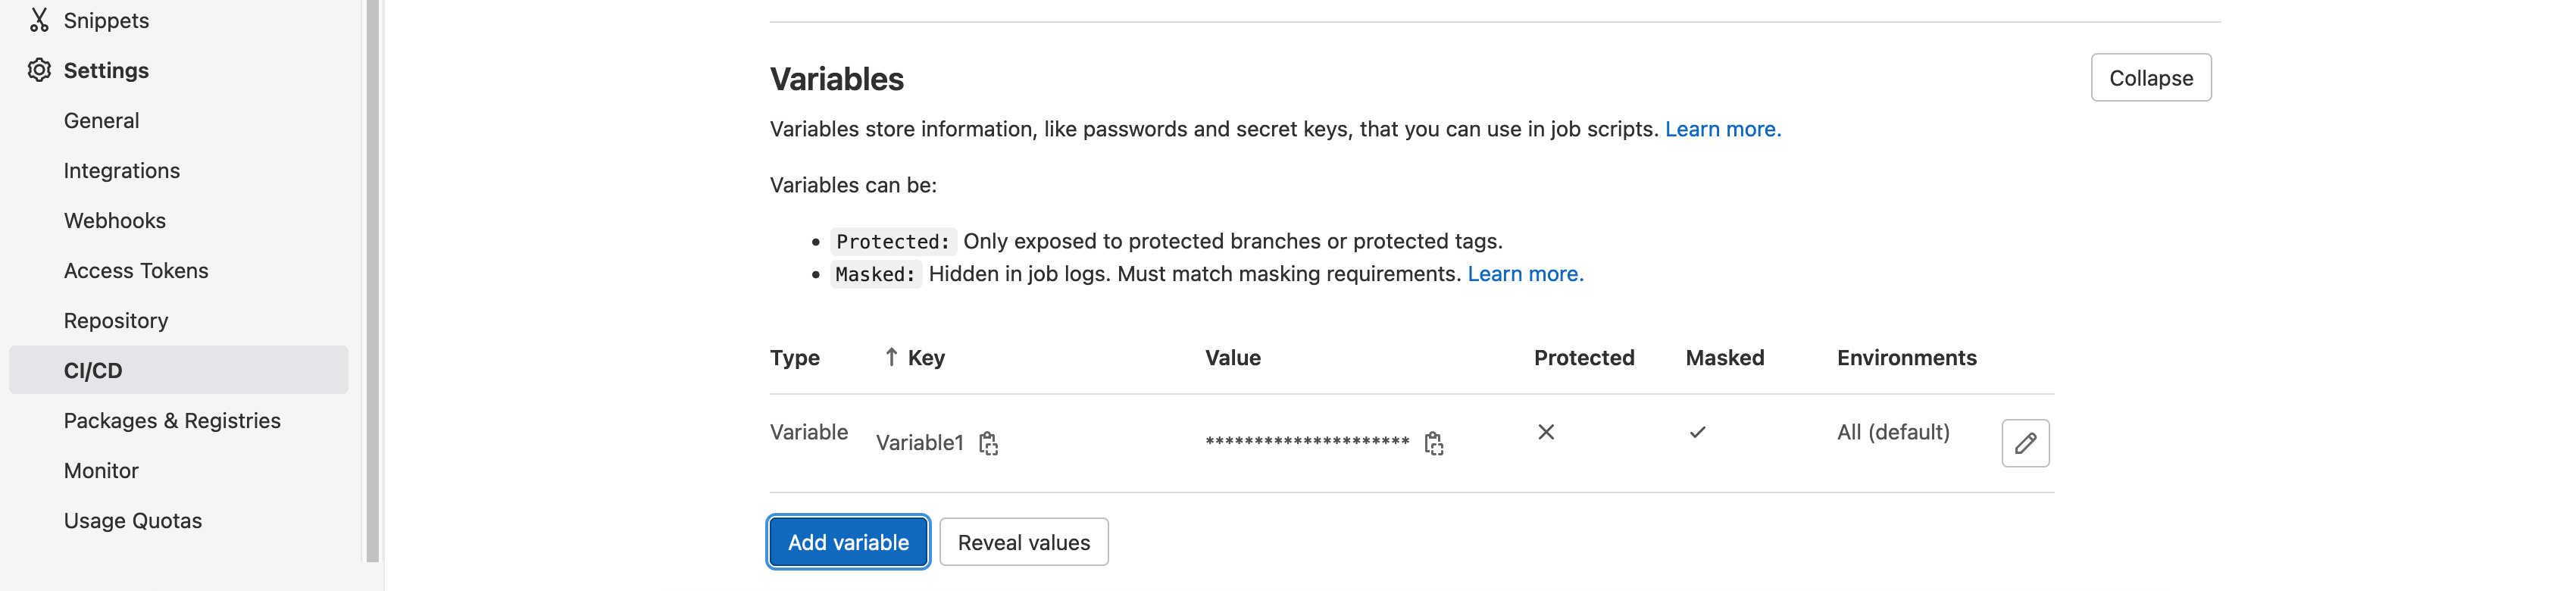
Task: Open Learn more link about variables
Action: point(1722,129)
